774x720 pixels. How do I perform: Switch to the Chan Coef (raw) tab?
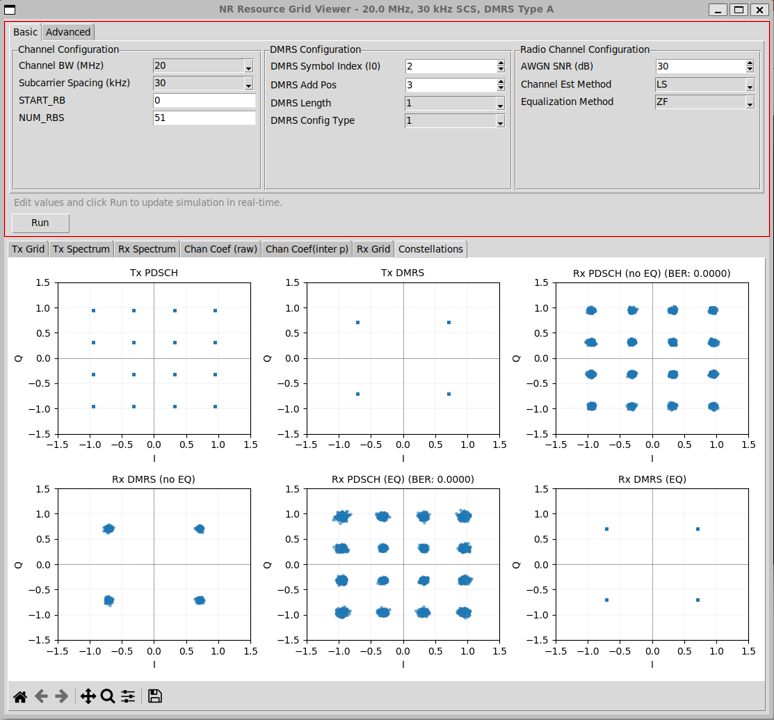pyautogui.click(x=220, y=249)
